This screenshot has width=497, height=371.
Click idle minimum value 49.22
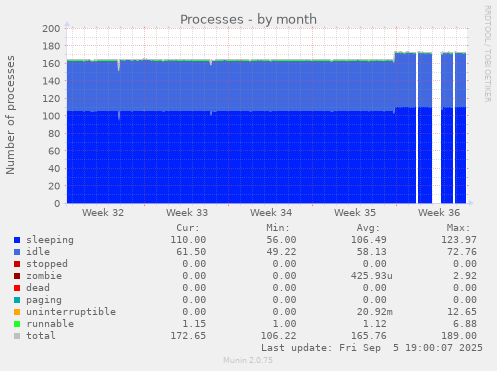coord(281,252)
